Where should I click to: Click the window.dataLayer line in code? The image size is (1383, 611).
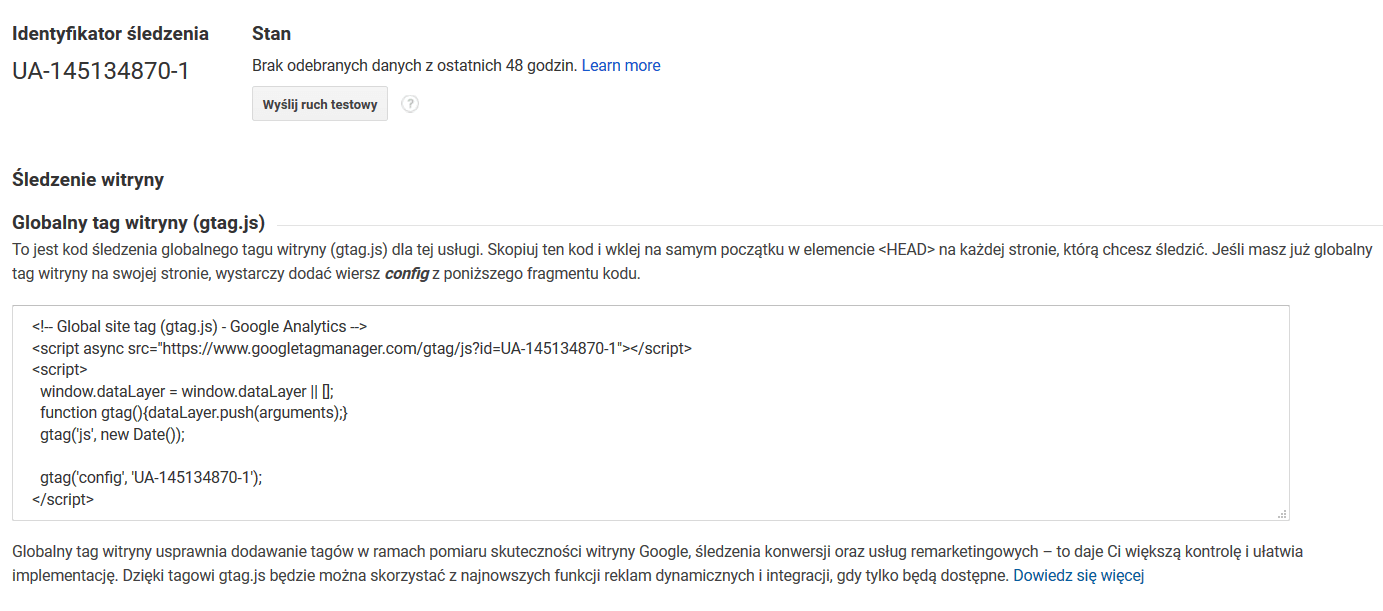click(187, 391)
